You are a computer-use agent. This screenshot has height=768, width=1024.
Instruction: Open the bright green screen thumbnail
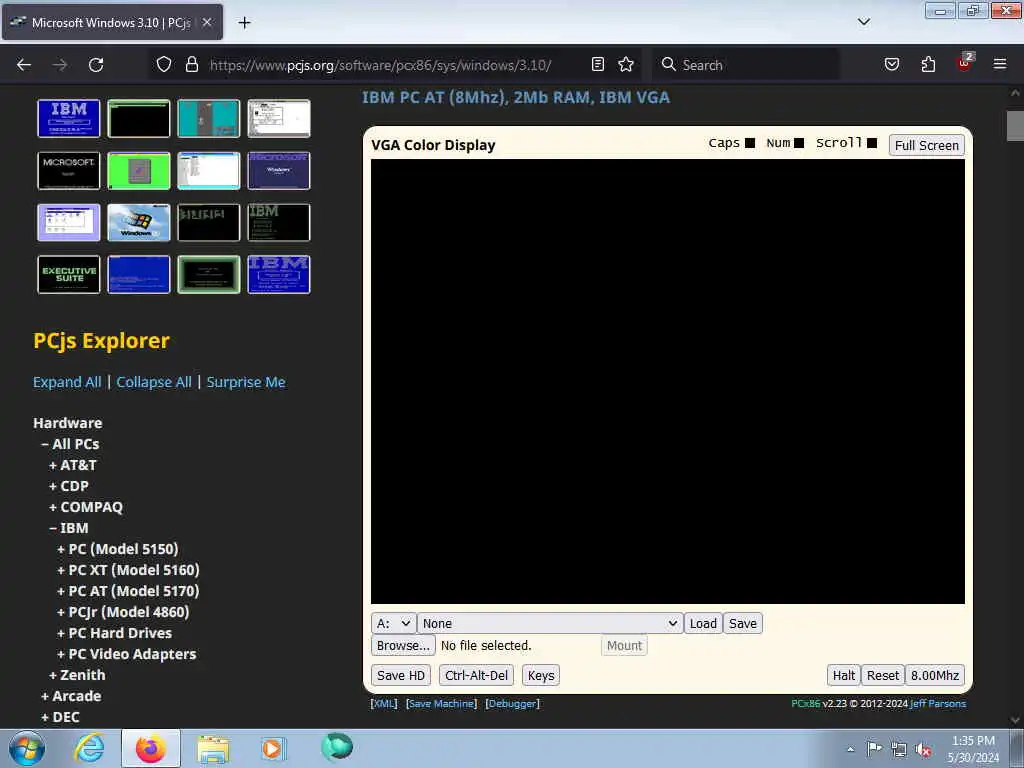pos(138,170)
